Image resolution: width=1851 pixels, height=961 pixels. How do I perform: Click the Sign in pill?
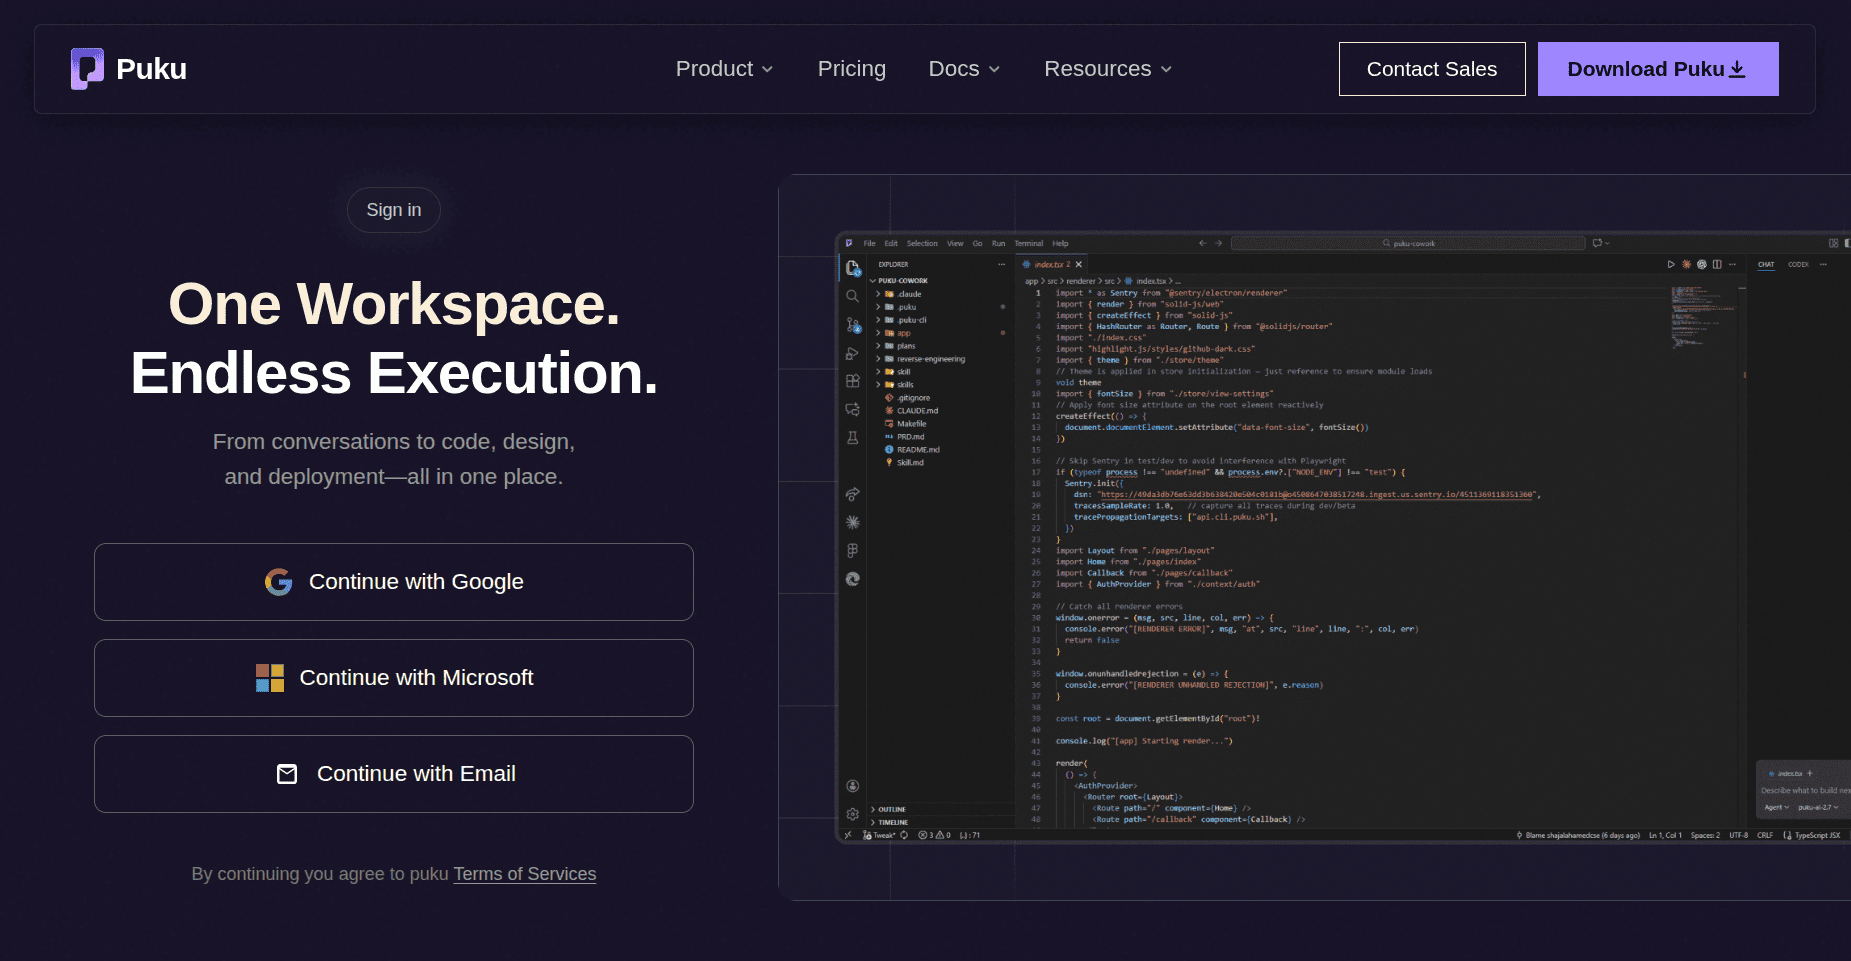coord(394,210)
